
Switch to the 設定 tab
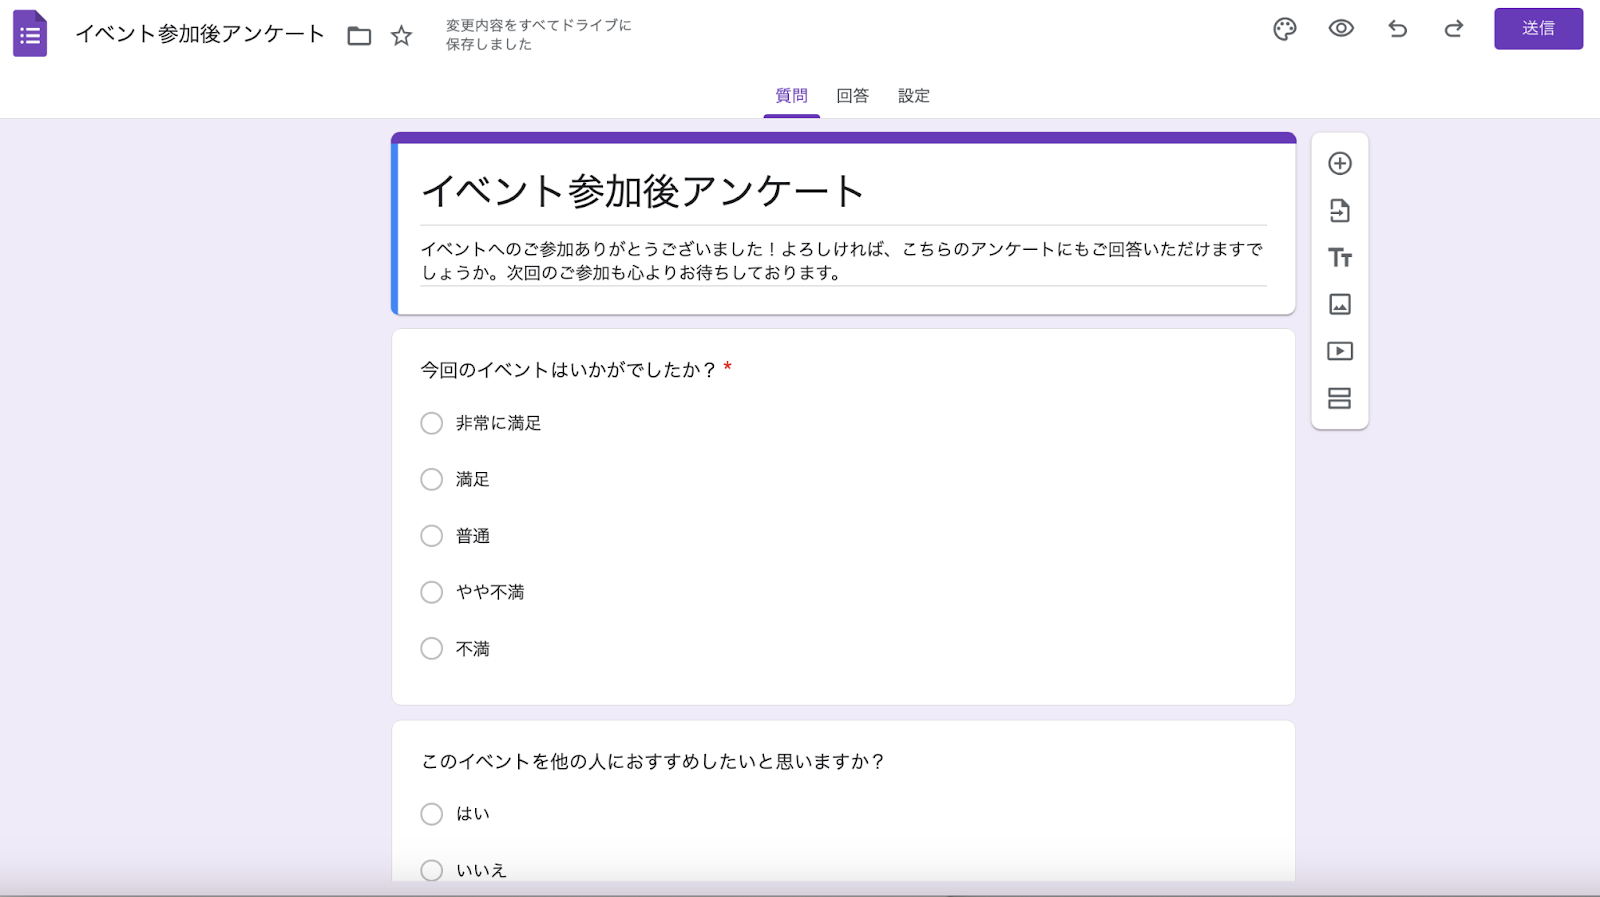pos(913,96)
